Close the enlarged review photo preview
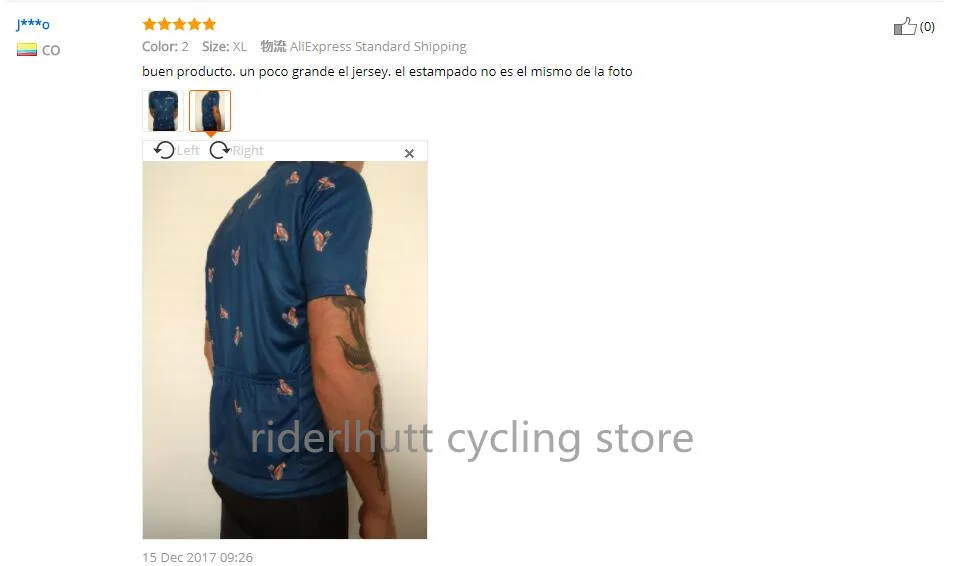Screen dimensions: 963x566 (x=409, y=153)
